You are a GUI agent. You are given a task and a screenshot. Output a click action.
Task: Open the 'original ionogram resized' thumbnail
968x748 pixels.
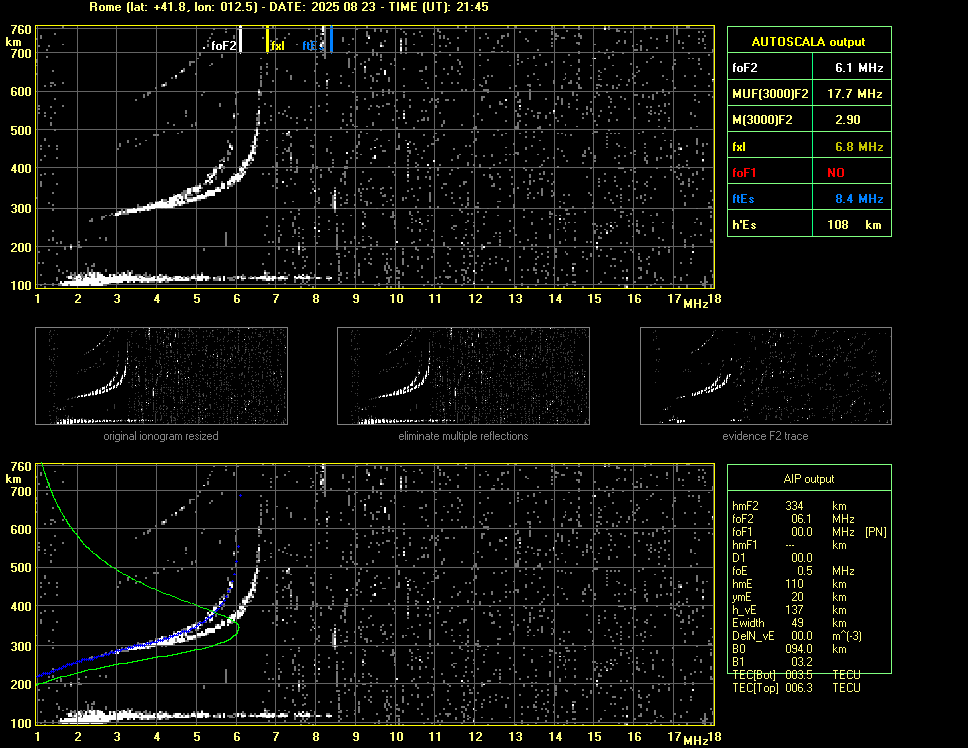161,376
